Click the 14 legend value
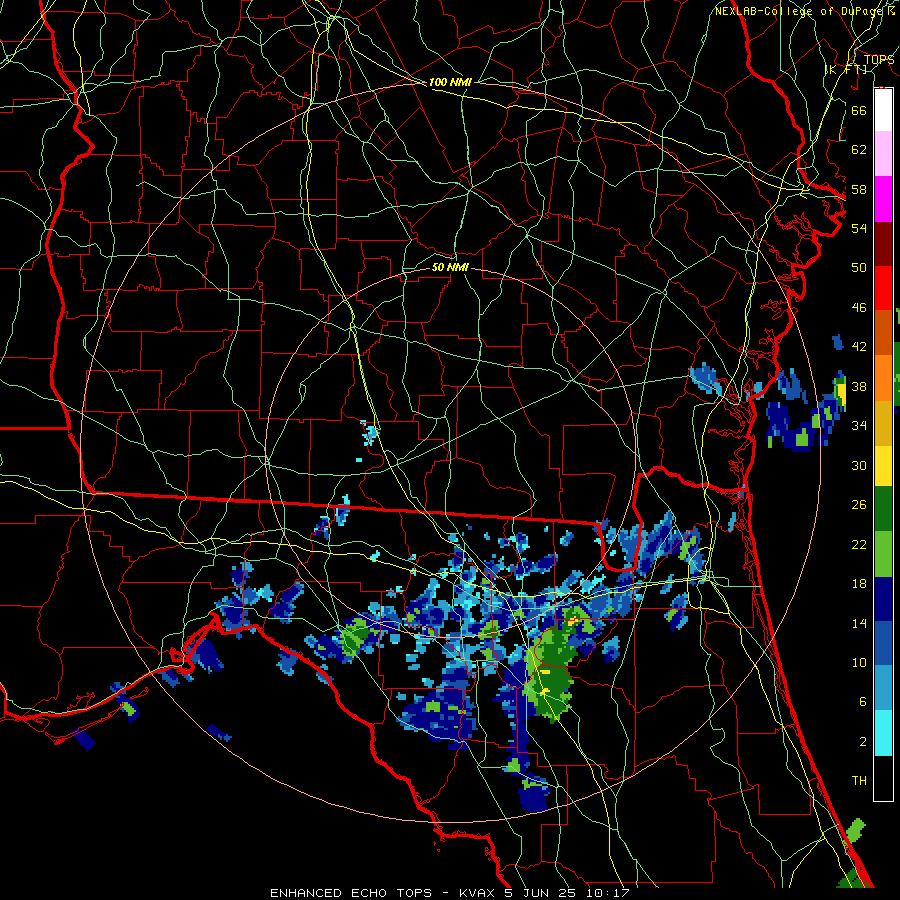The height and width of the screenshot is (900, 900). [859, 623]
